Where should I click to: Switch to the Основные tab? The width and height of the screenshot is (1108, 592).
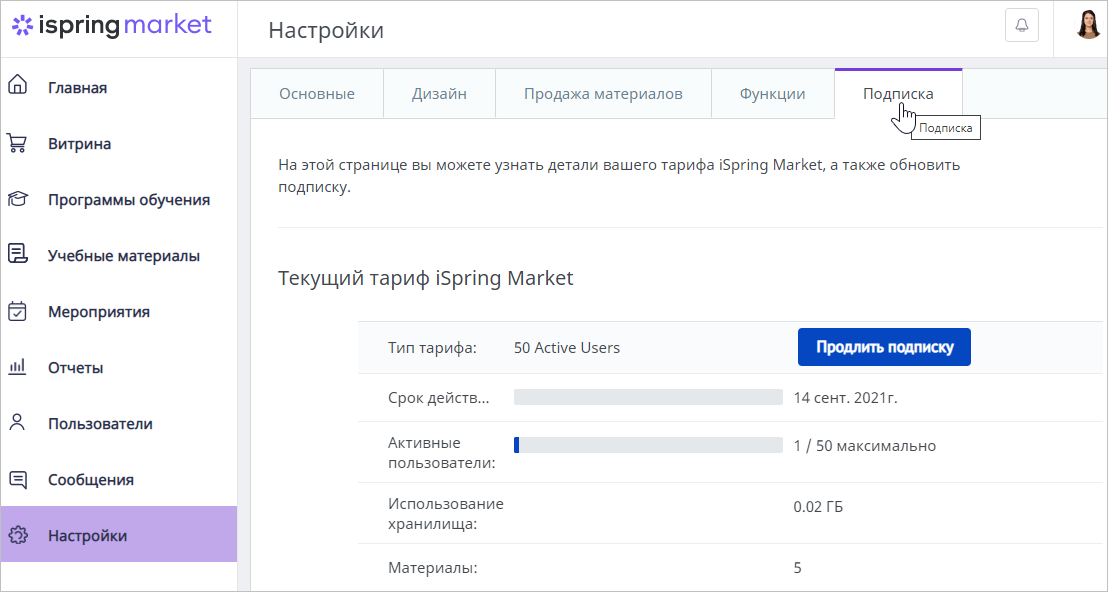(317, 93)
